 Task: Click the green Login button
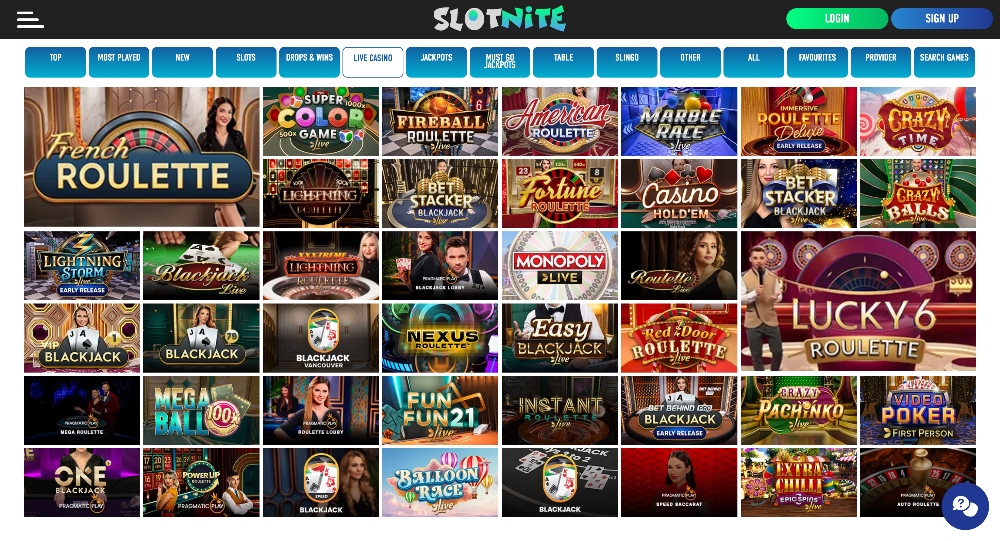pos(837,19)
